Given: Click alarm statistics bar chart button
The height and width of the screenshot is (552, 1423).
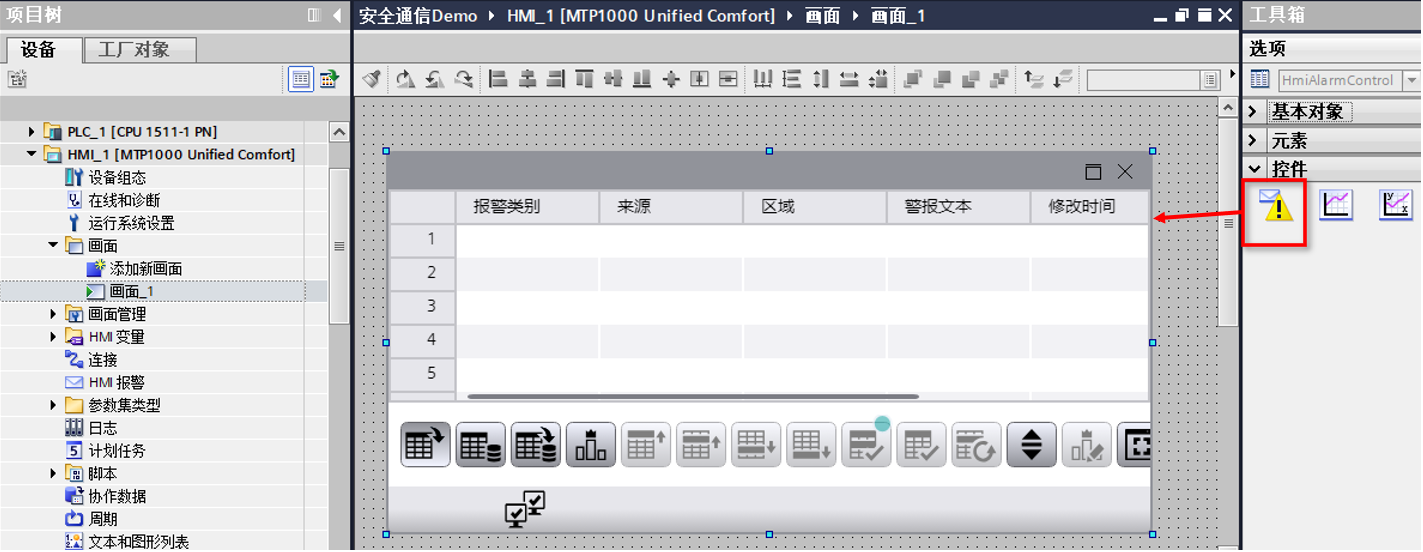Looking at the screenshot, I should click(x=591, y=444).
